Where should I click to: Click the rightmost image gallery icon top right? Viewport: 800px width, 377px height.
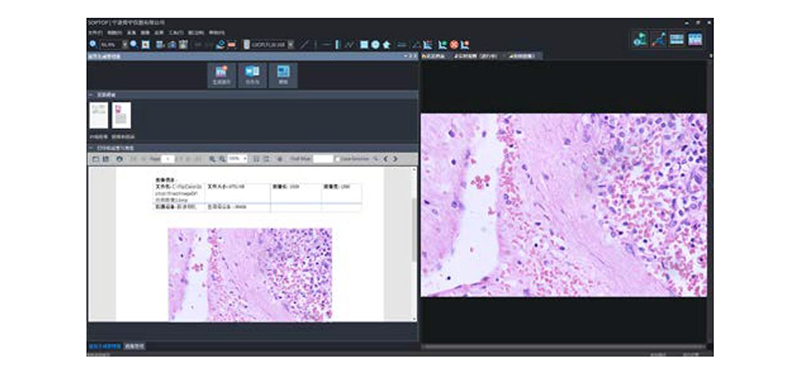tap(695, 39)
